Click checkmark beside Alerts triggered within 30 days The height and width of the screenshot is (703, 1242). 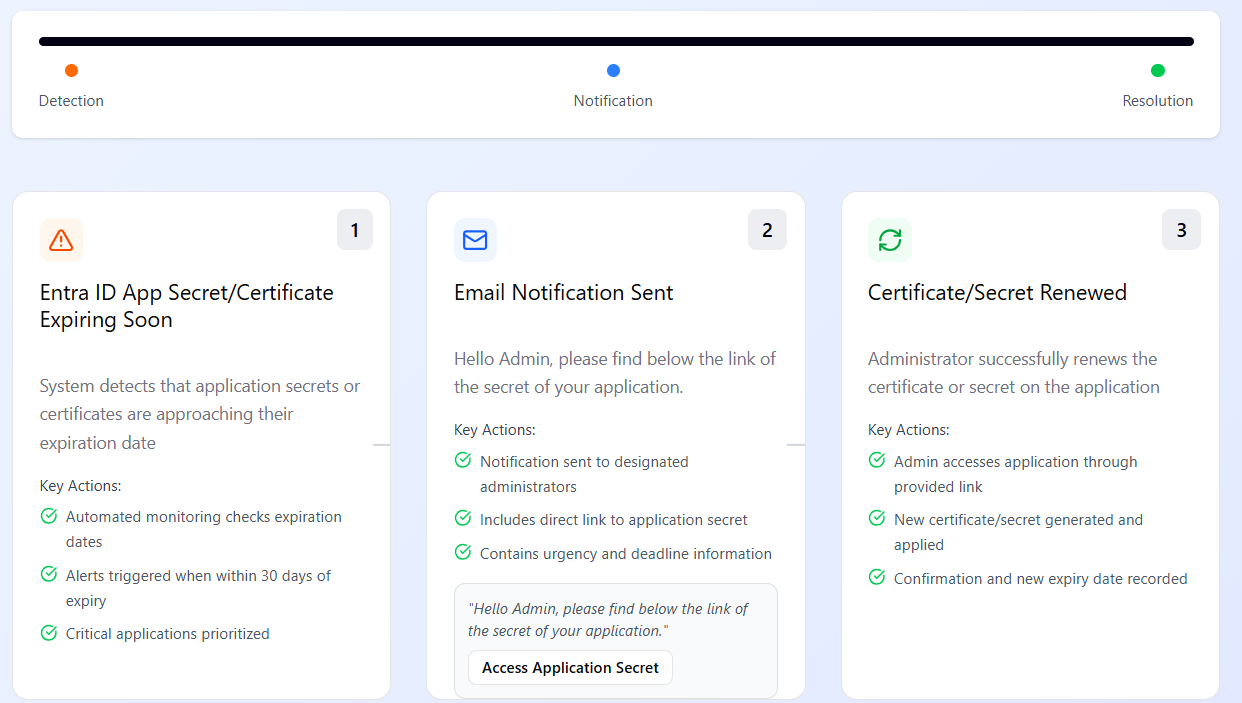tap(48, 574)
